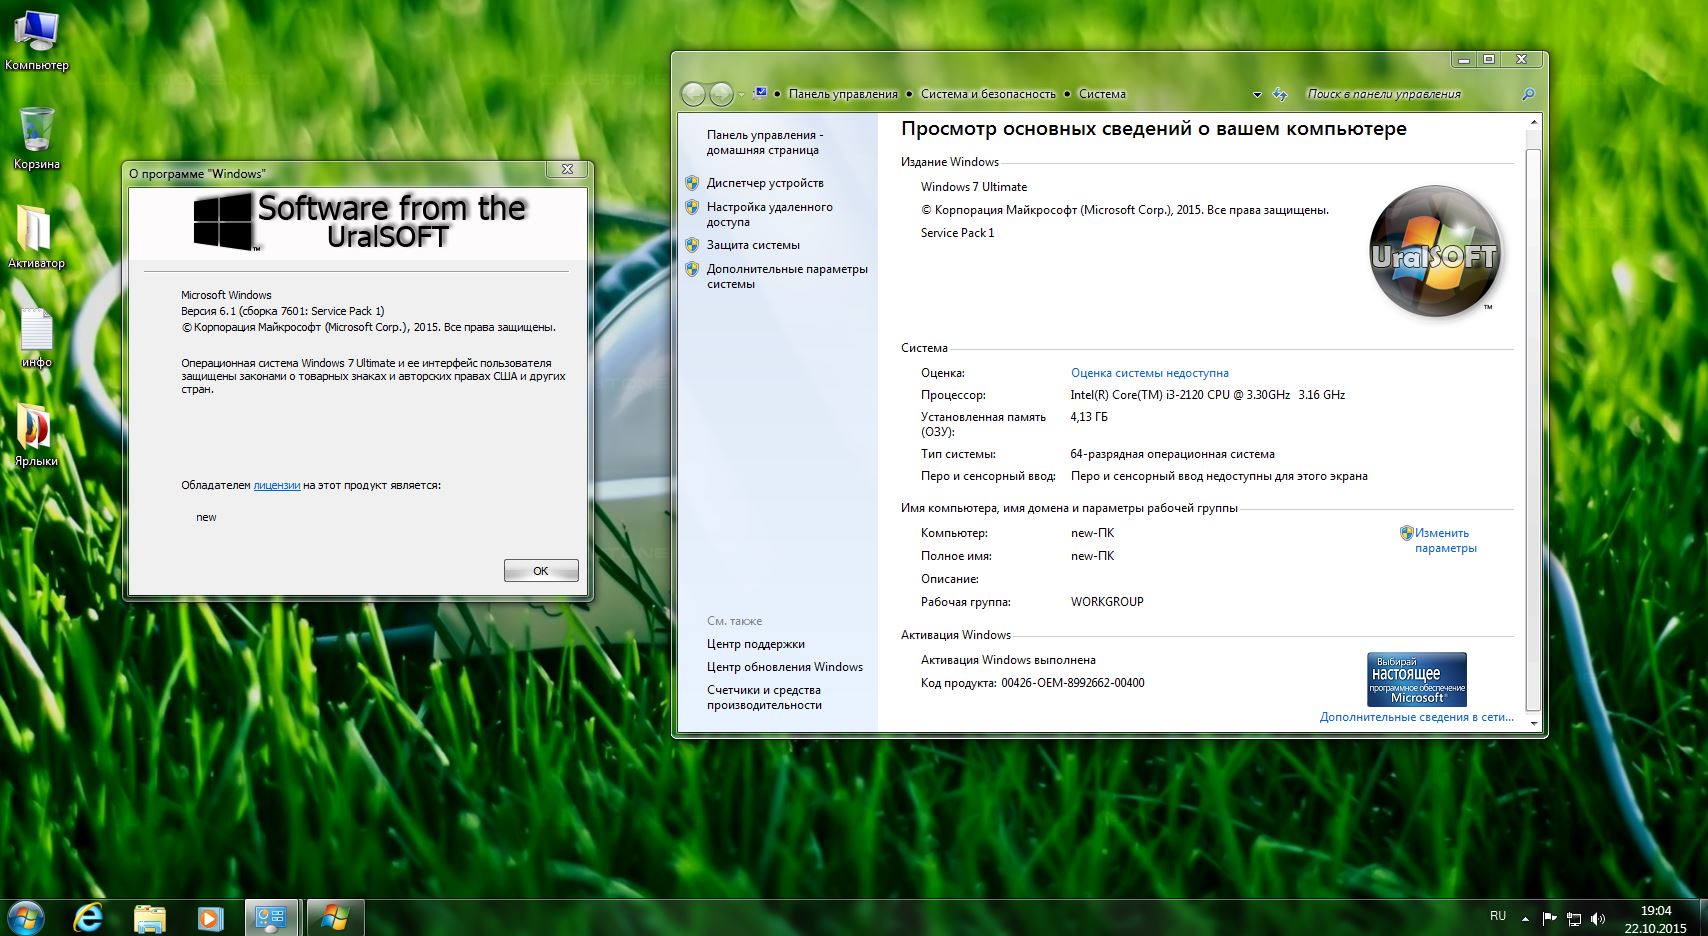Show hidden tray icons arrow

pos(1525,918)
